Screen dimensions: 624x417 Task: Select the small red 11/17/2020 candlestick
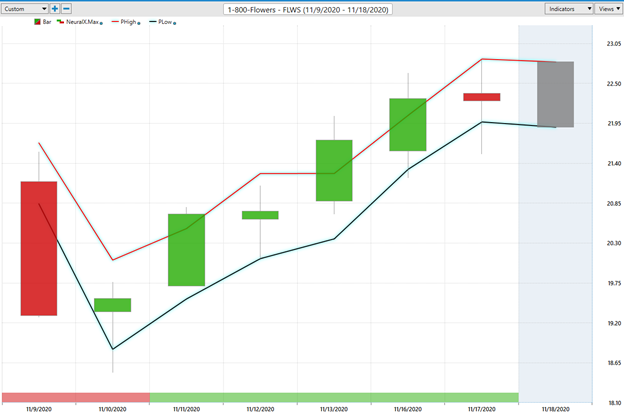[482, 97]
